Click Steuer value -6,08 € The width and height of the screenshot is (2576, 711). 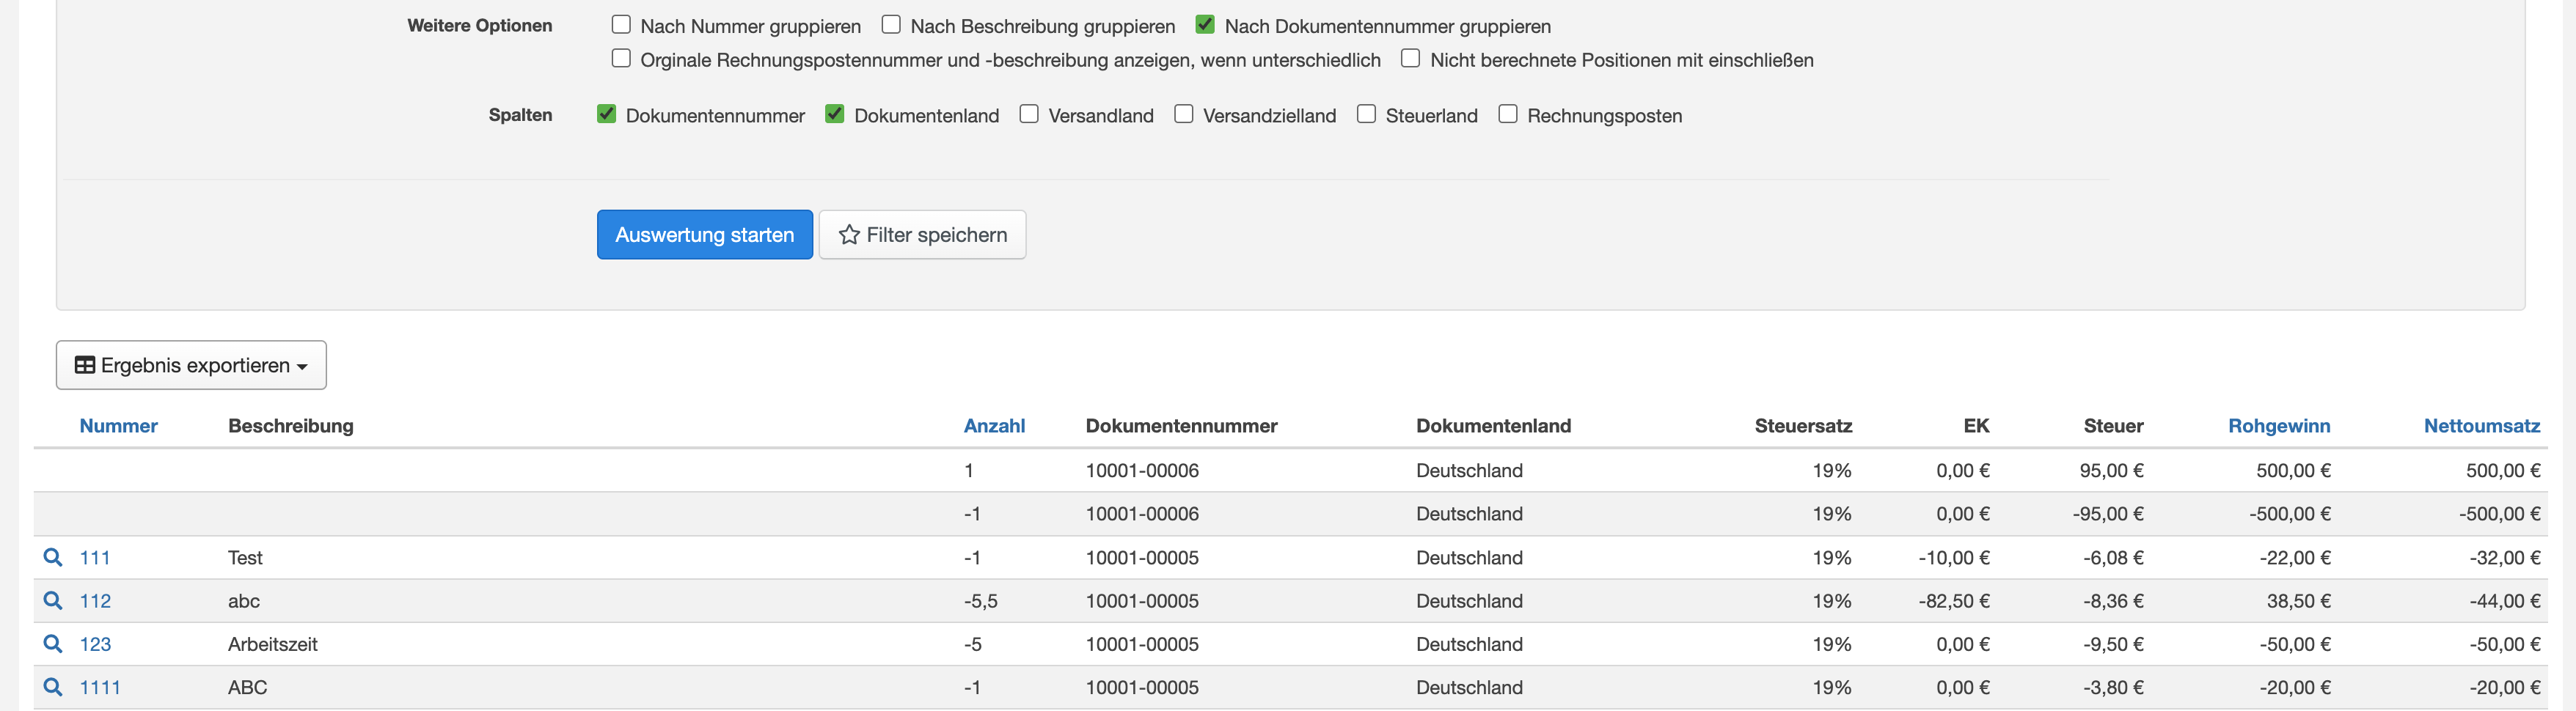pyautogui.click(x=2113, y=558)
